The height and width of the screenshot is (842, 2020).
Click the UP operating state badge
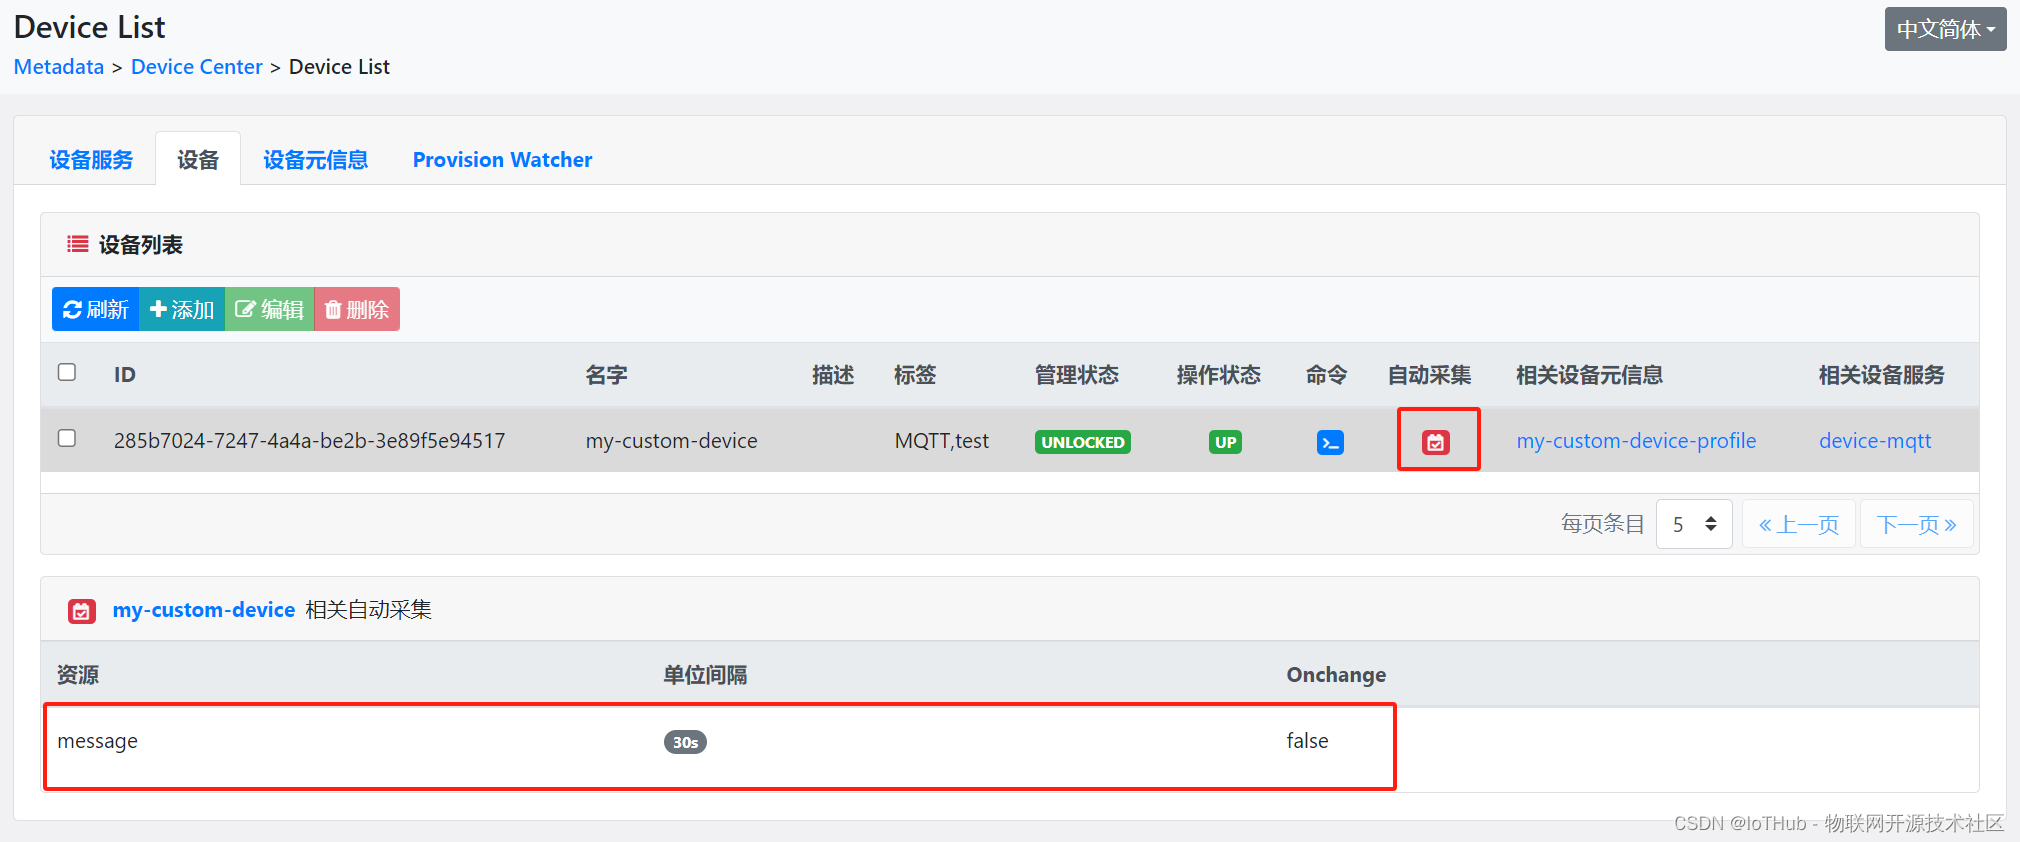tap(1226, 442)
